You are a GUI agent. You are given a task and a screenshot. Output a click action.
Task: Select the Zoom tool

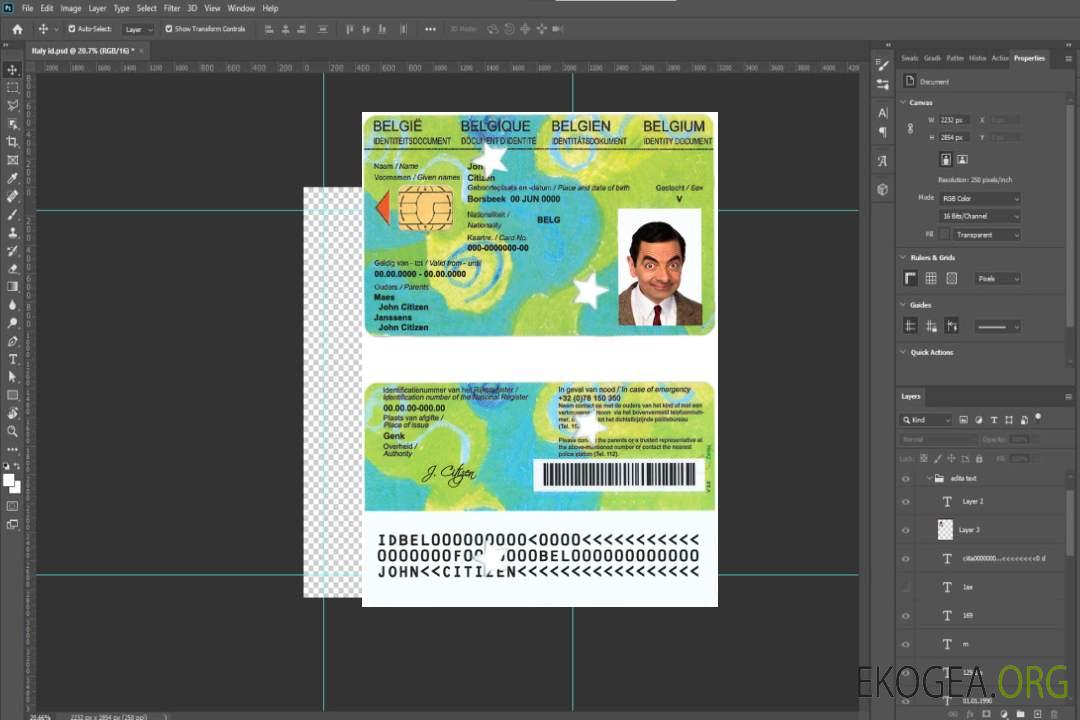pos(12,431)
